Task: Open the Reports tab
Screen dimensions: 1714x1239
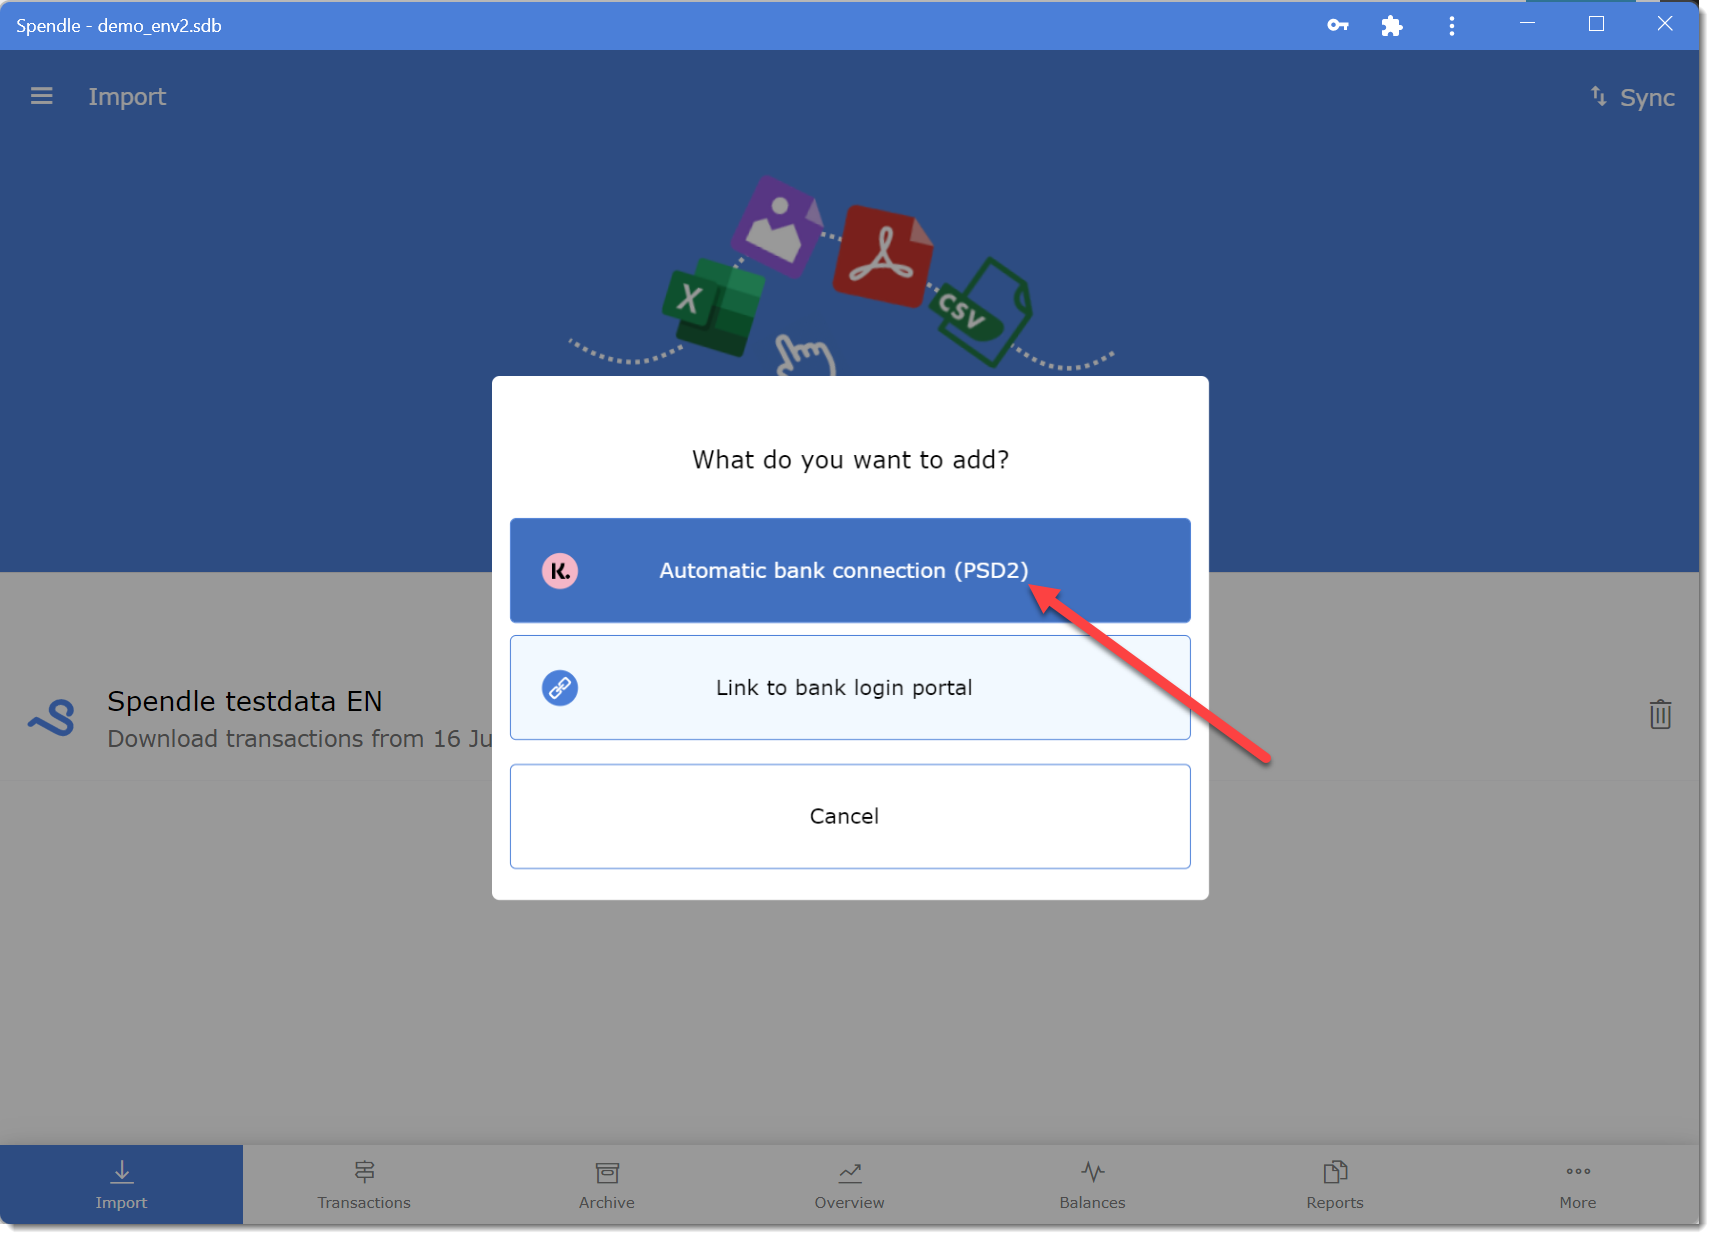Action: 1335,1185
